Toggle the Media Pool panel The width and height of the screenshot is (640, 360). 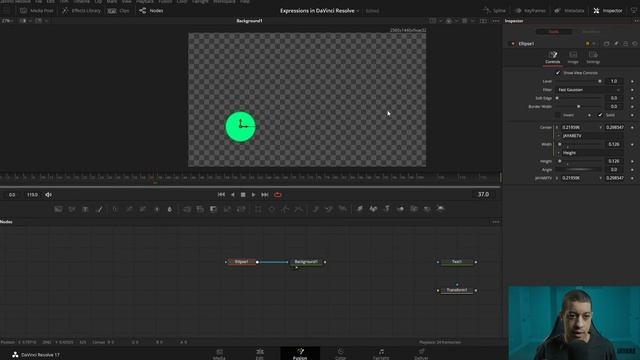[x=37, y=11]
